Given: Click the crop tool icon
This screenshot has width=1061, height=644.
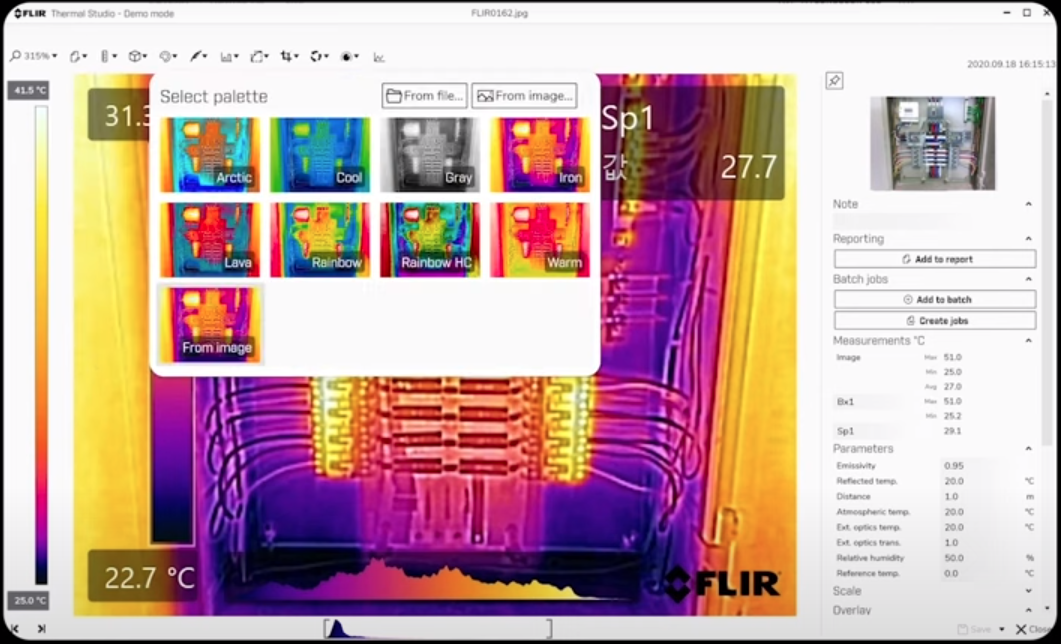Looking at the screenshot, I should 288,56.
